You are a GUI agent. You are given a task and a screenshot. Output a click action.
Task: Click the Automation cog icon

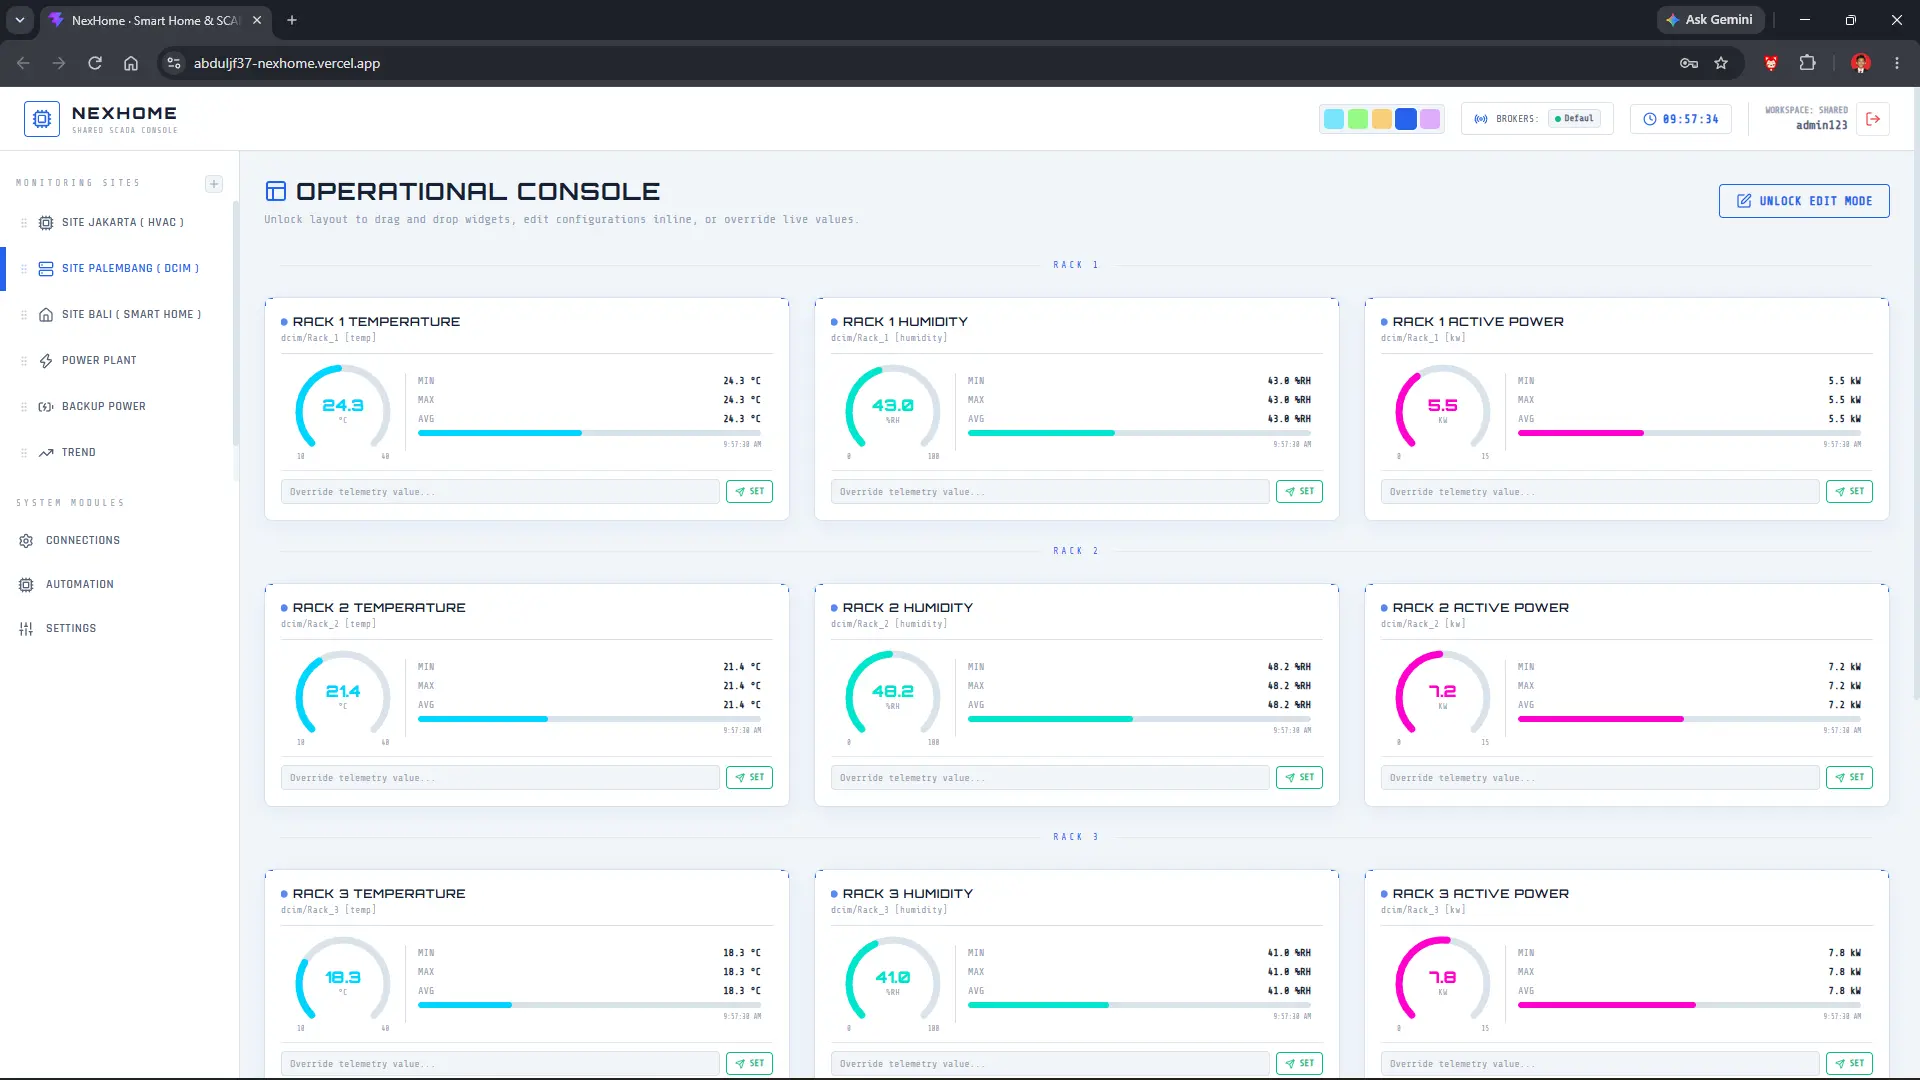[x=26, y=585]
